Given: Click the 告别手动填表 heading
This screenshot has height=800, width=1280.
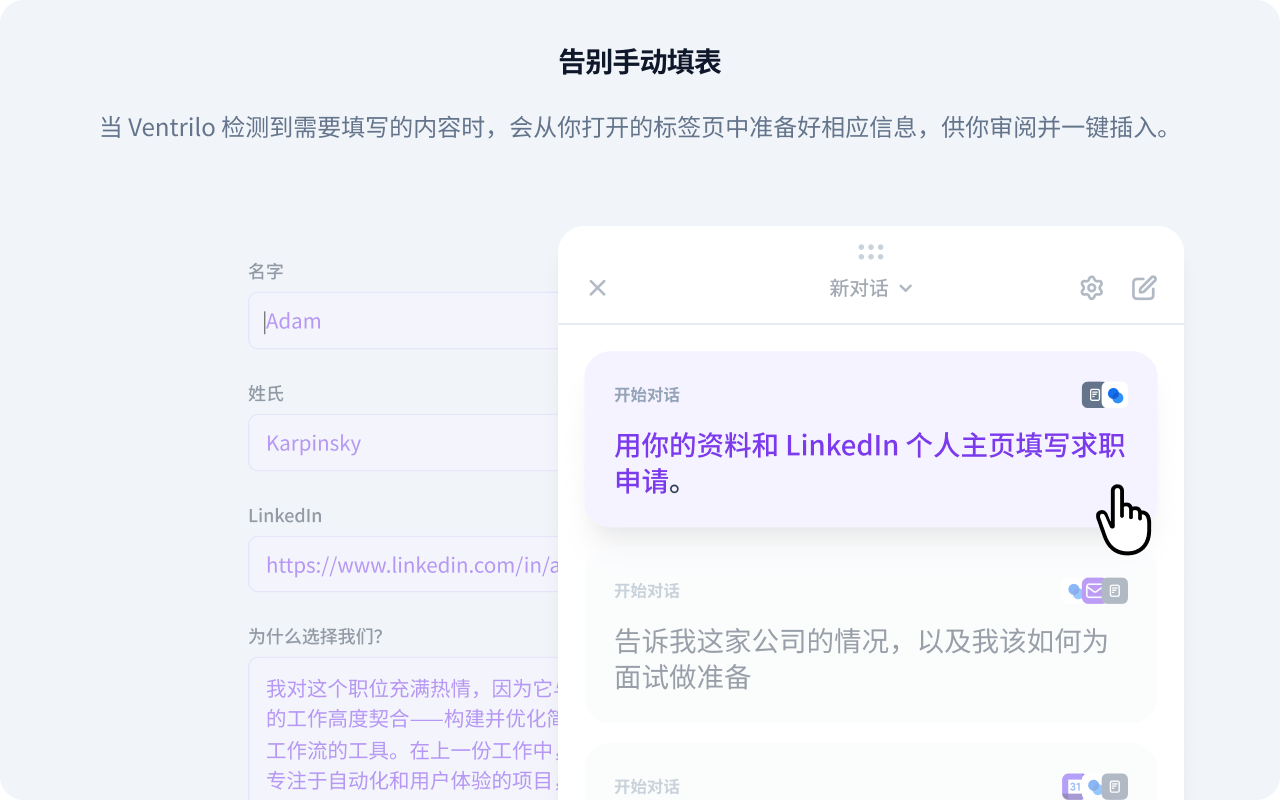Looking at the screenshot, I should coord(640,62).
